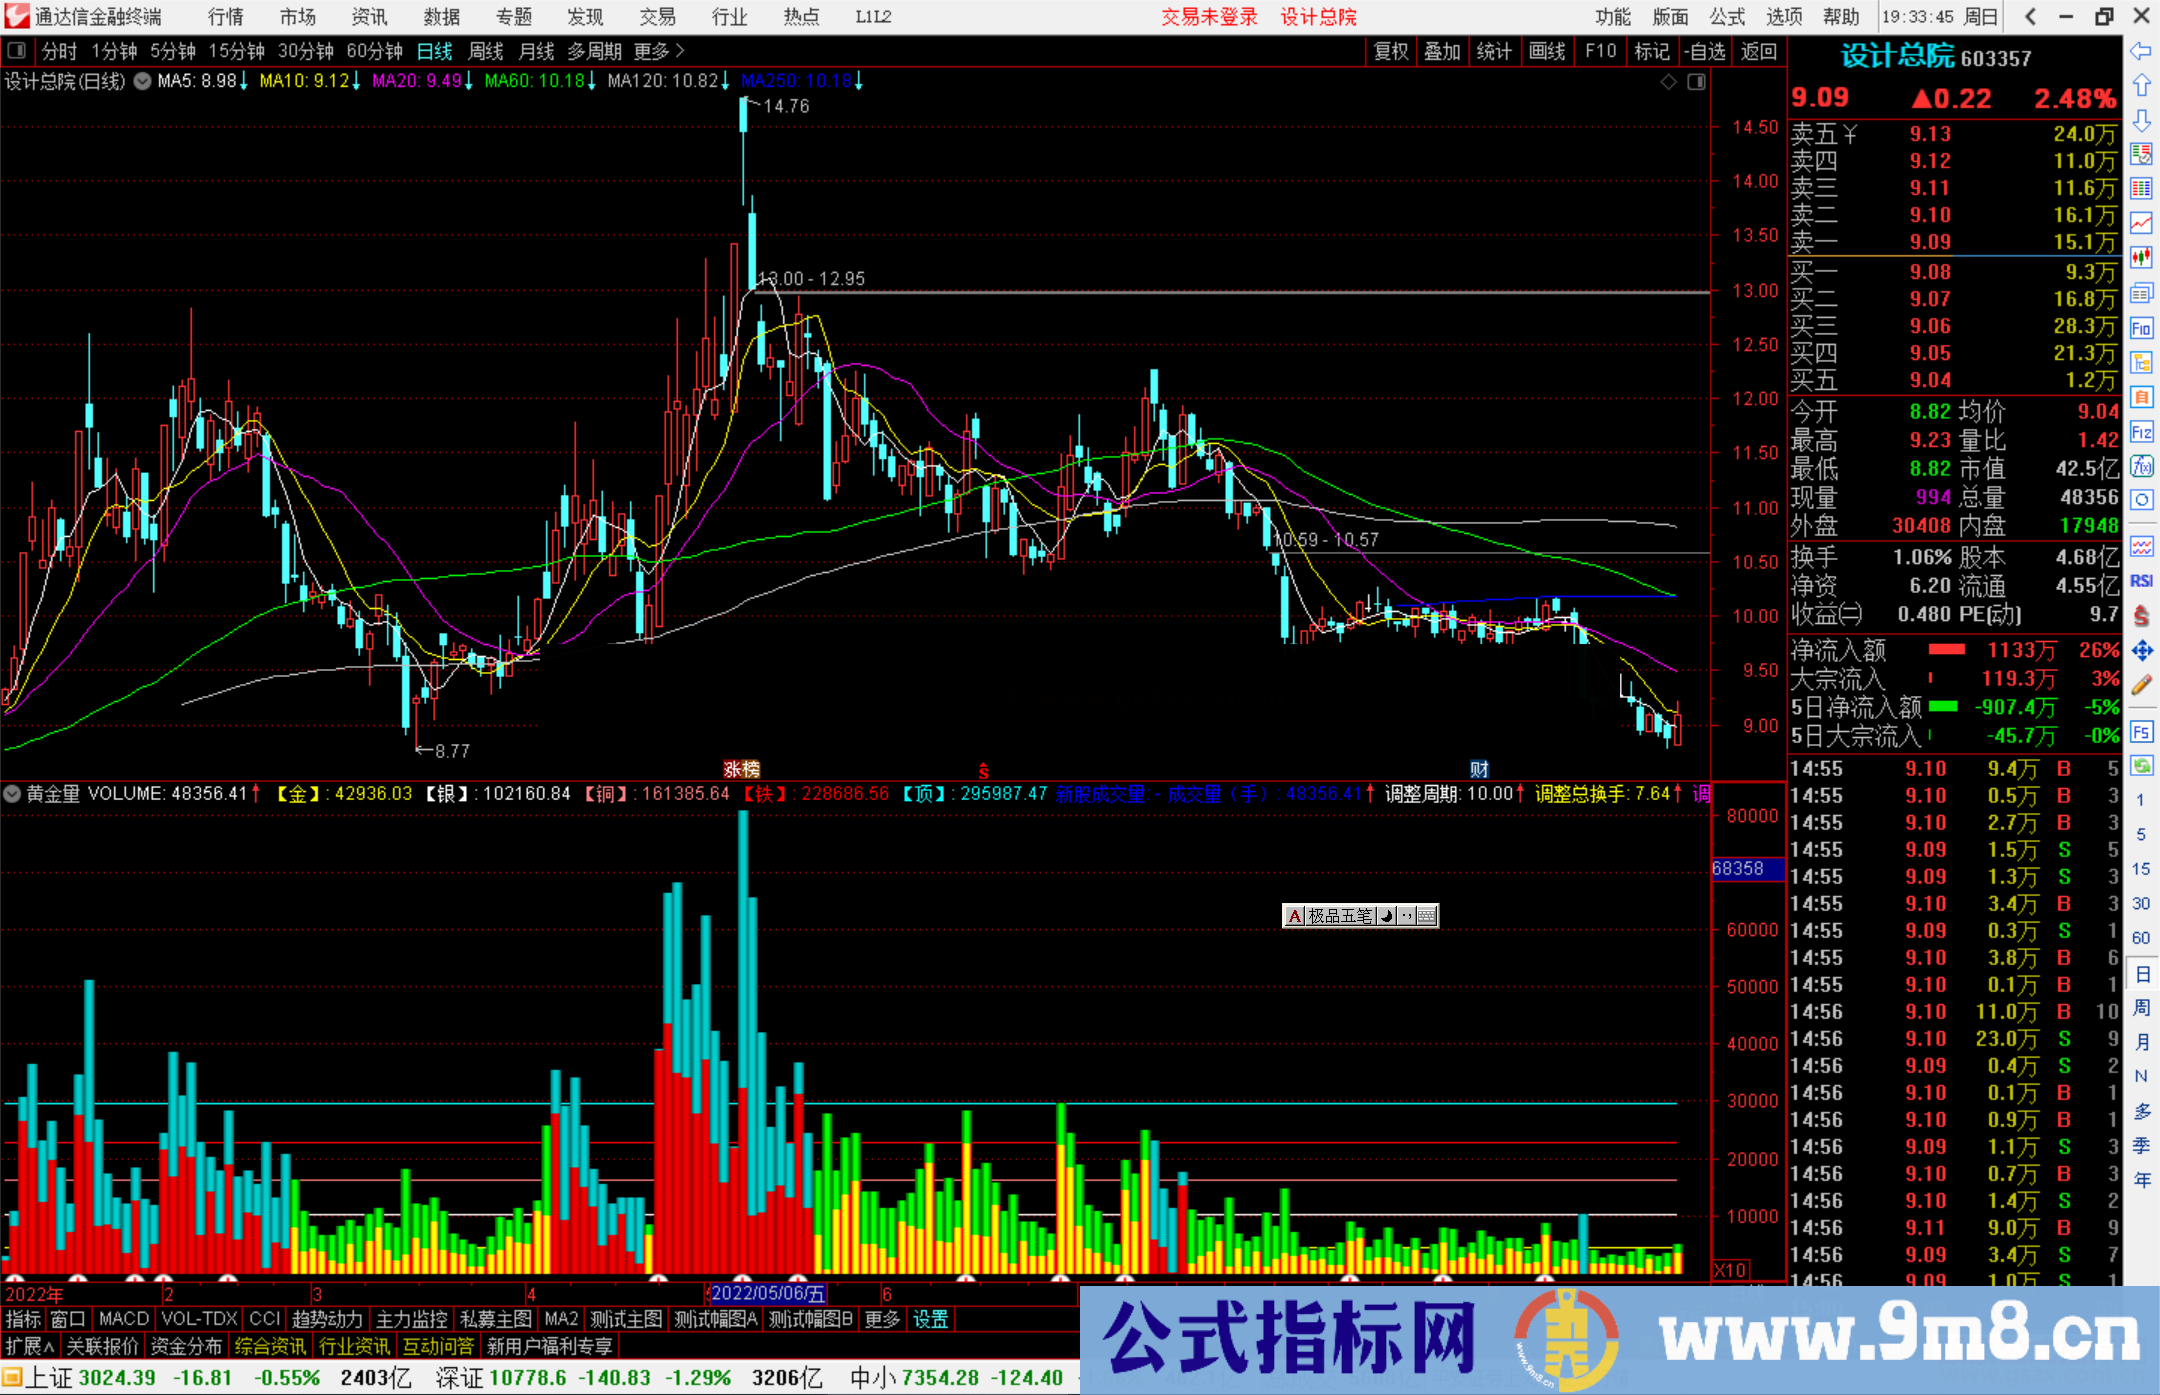This screenshot has height=1395, width=2160.
Task: Toggle the circle check next to 设计总院(日线)
Action: click(x=143, y=82)
